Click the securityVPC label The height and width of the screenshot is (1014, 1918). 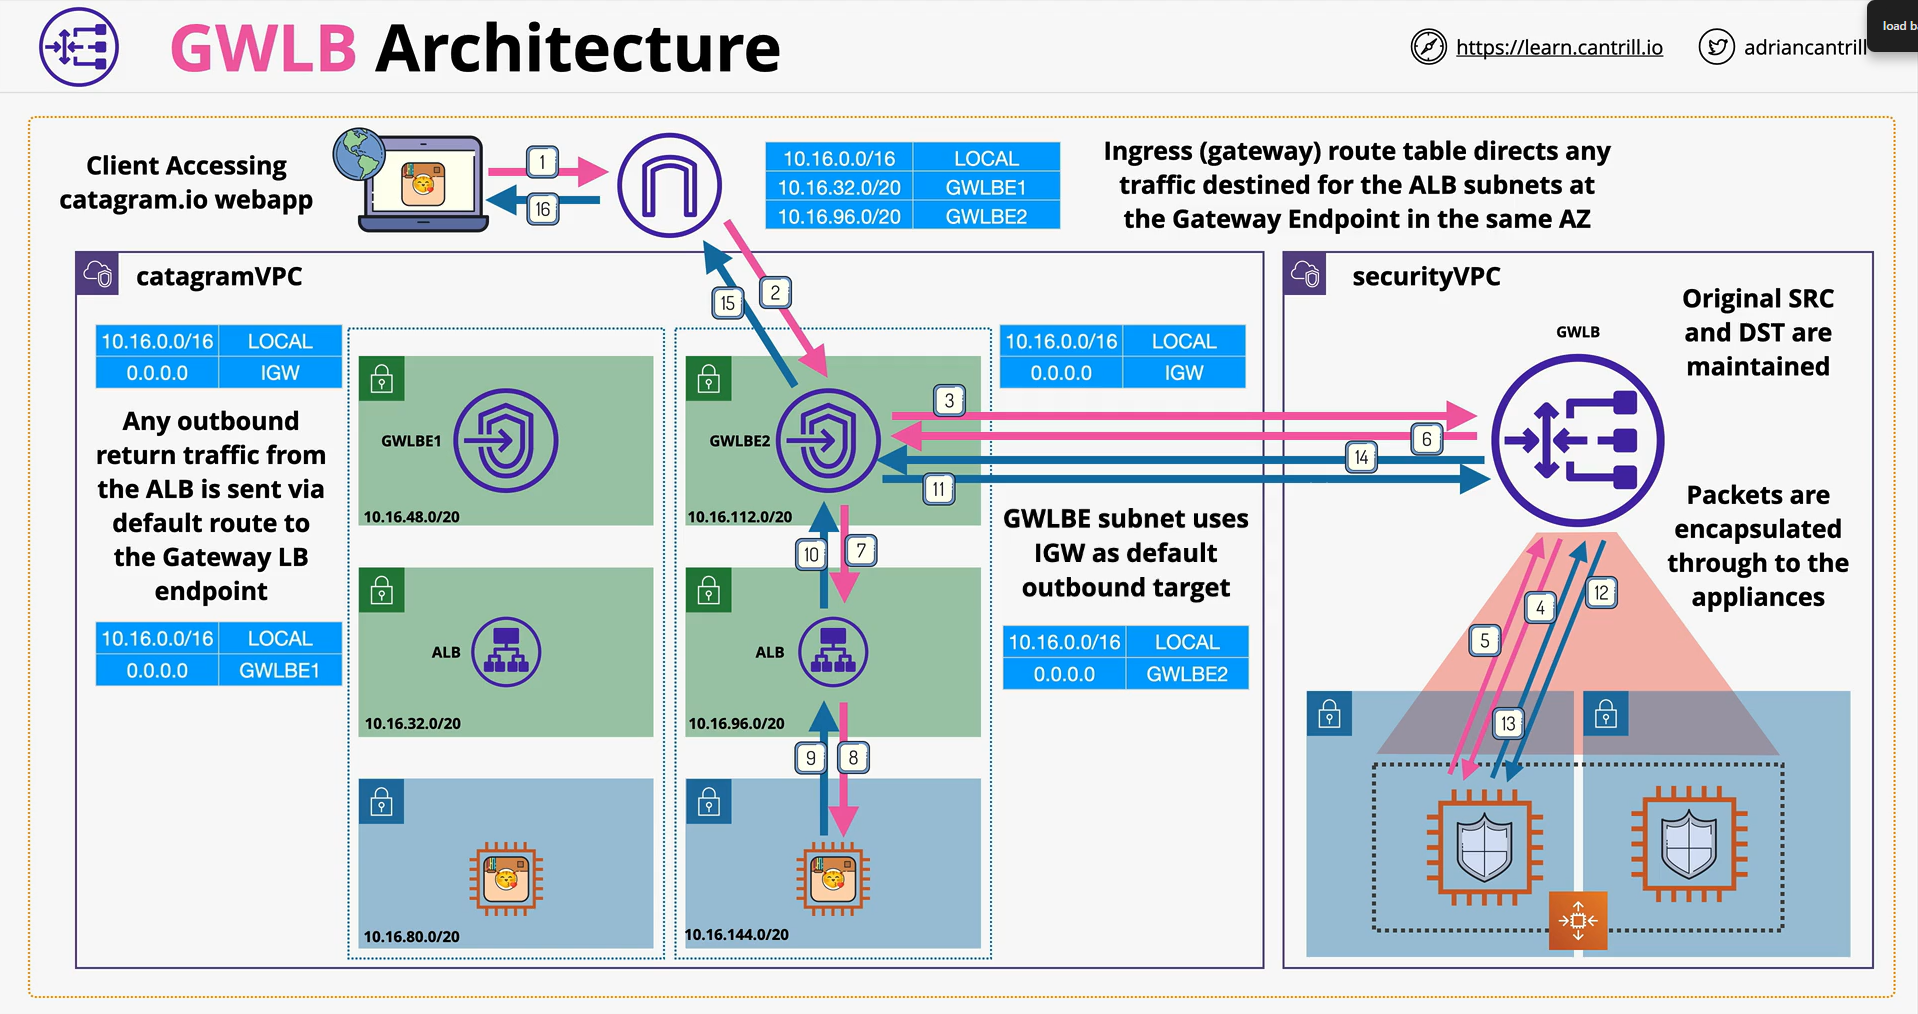pos(1426,276)
